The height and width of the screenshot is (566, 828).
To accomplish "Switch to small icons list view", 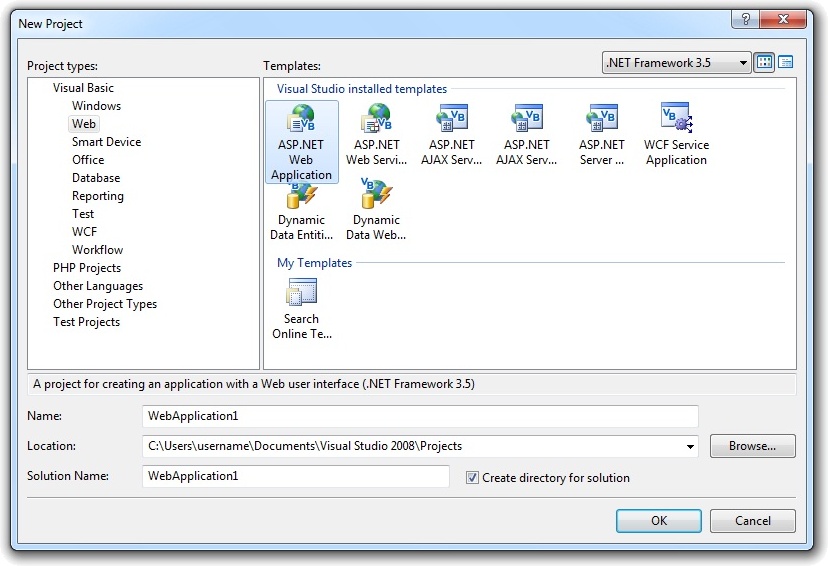I will 785,62.
